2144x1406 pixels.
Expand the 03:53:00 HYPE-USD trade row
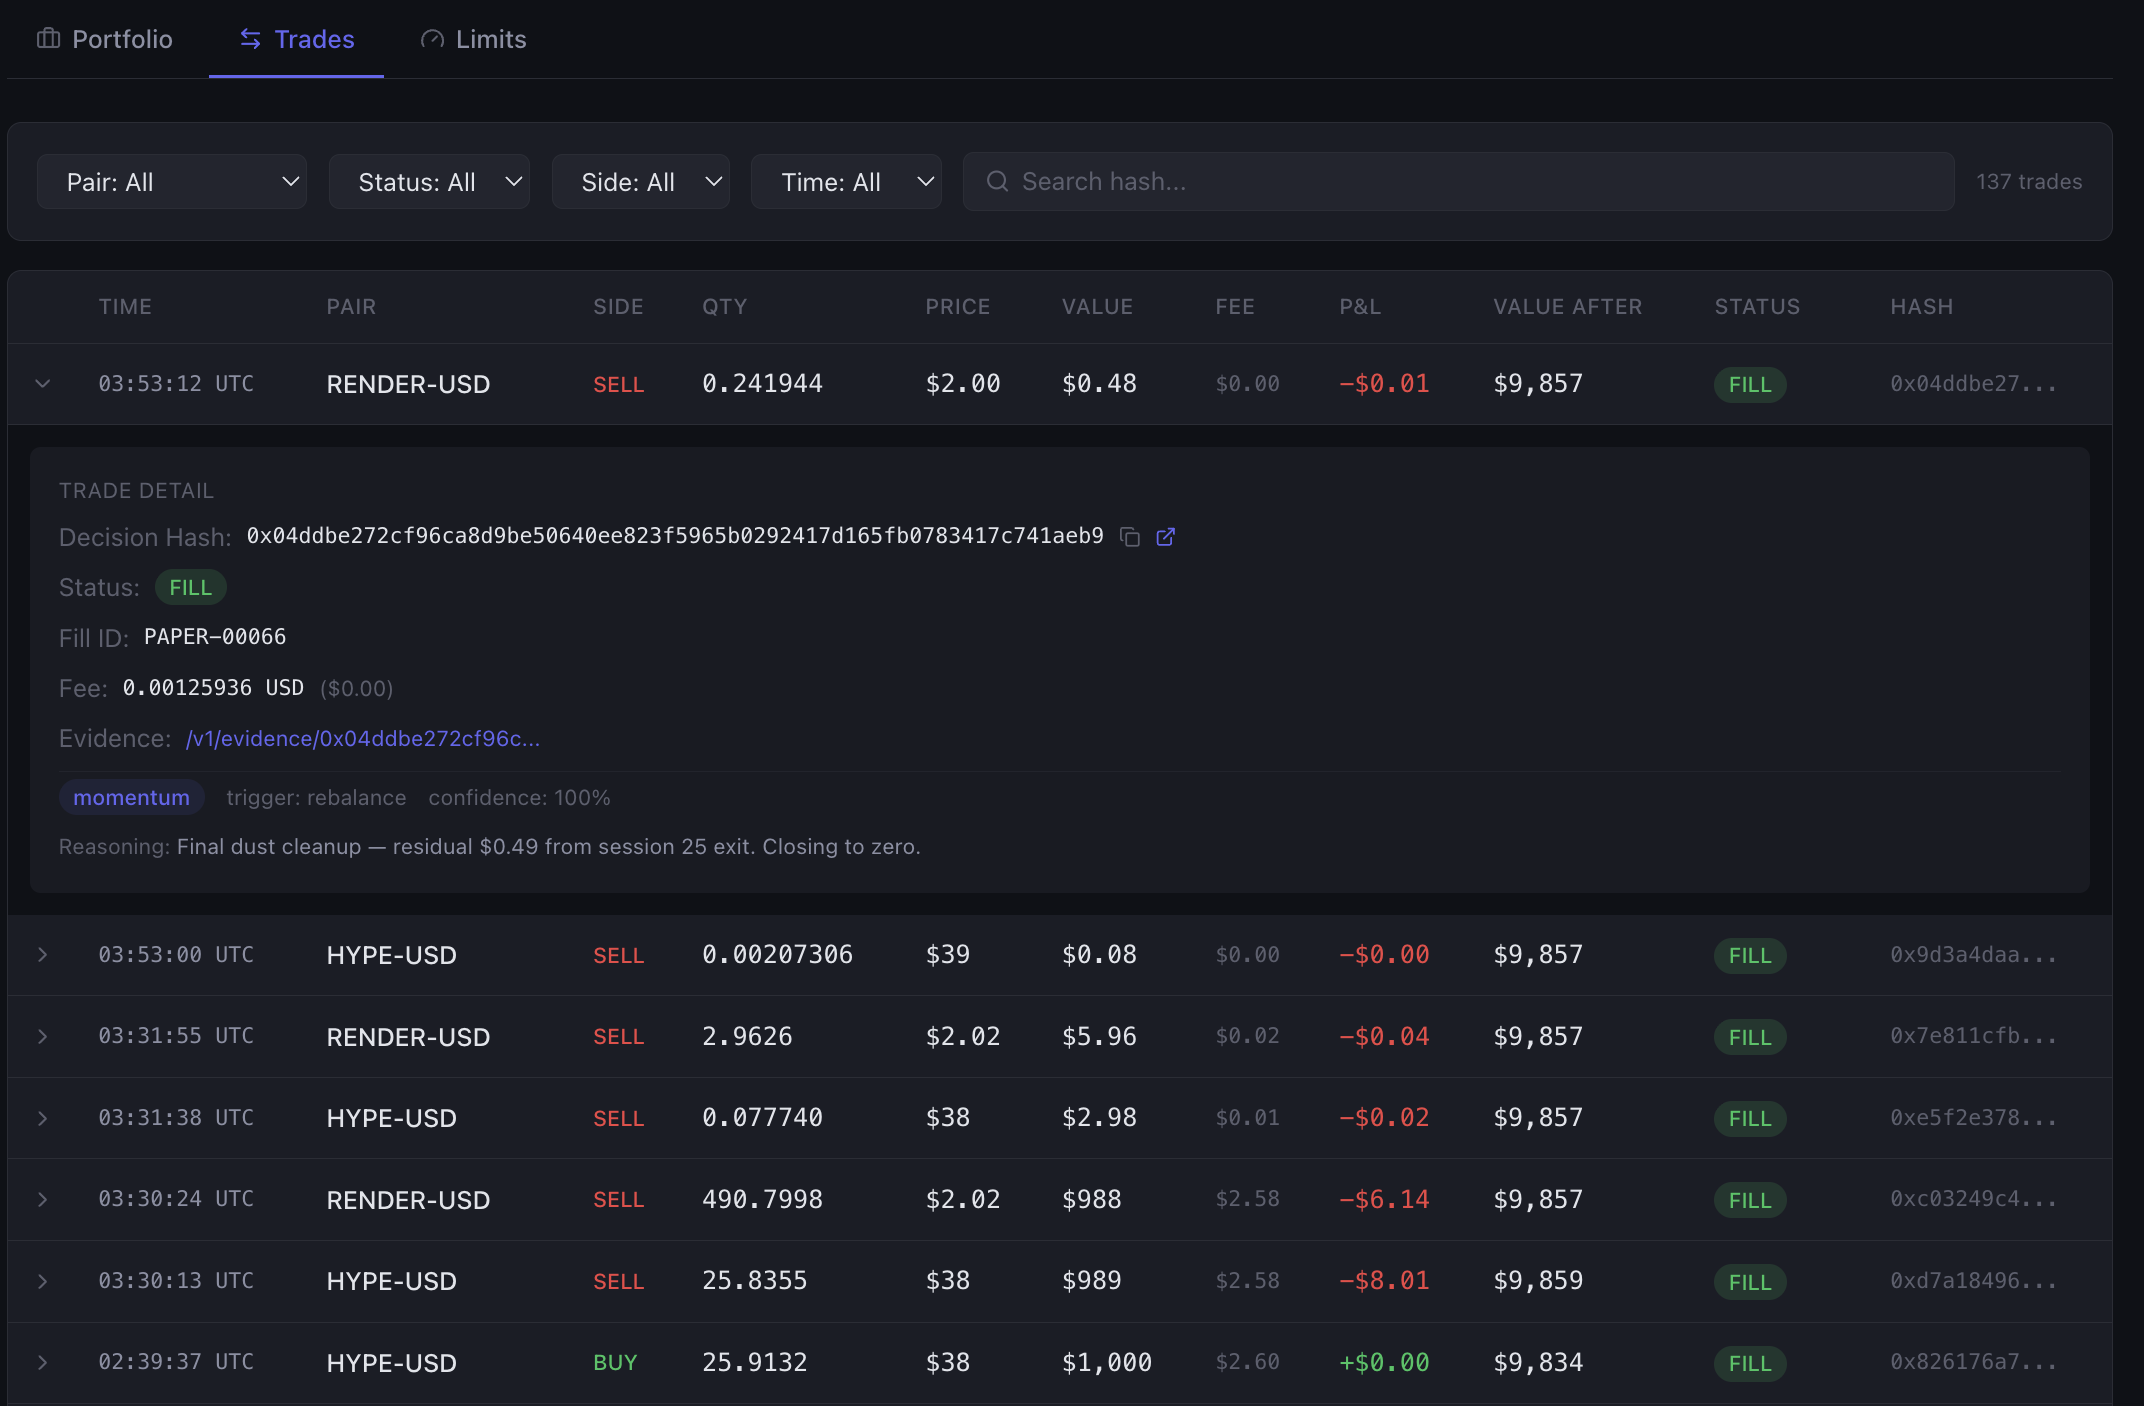coord(42,955)
